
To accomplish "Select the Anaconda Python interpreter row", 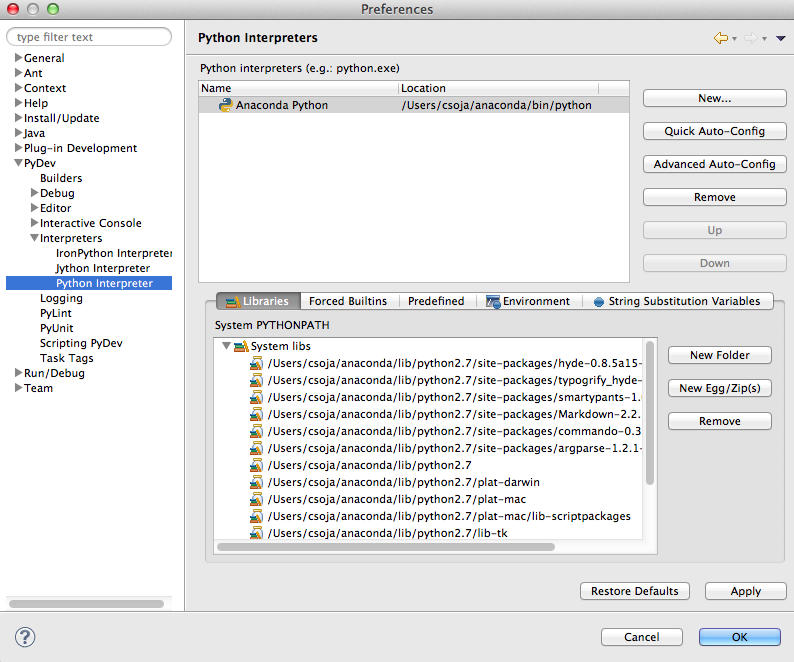I will 414,105.
